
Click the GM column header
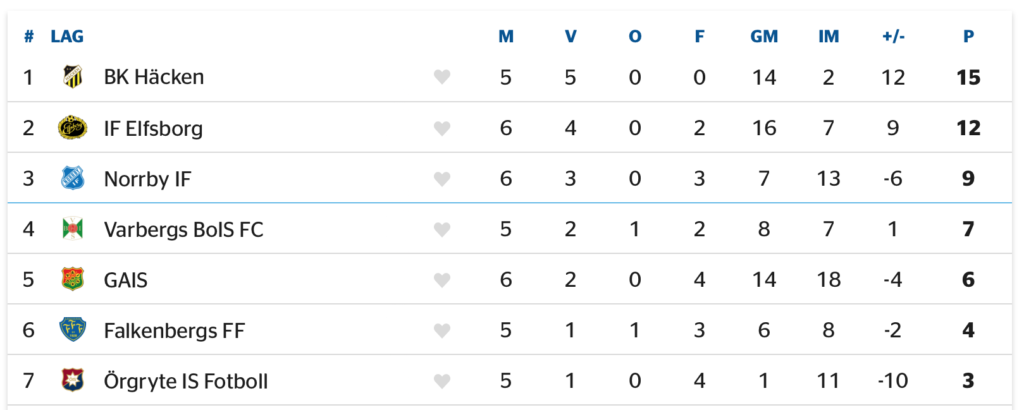point(764,37)
